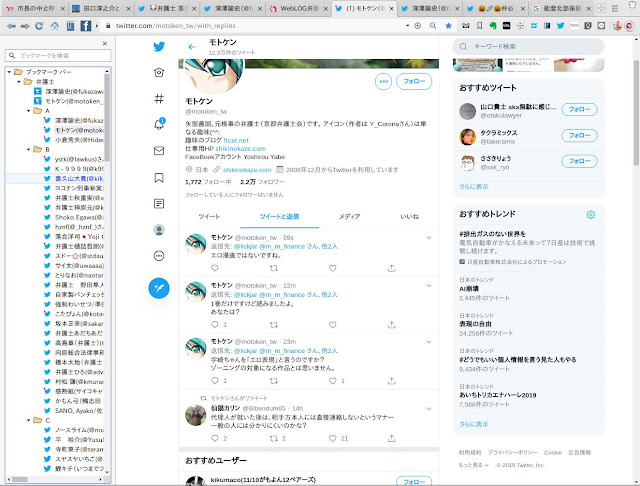
Task: Click the bookmarks panel horizontal scrollbar
Action: pyautogui.click(x=20, y=479)
